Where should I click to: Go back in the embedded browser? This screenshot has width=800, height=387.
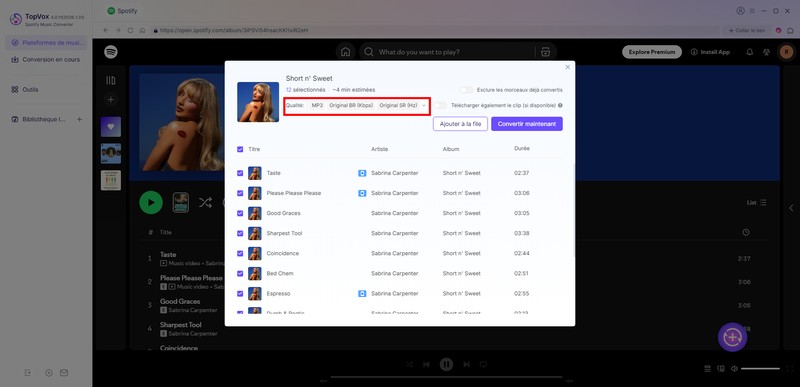pyautogui.click(x=106, y=31)
